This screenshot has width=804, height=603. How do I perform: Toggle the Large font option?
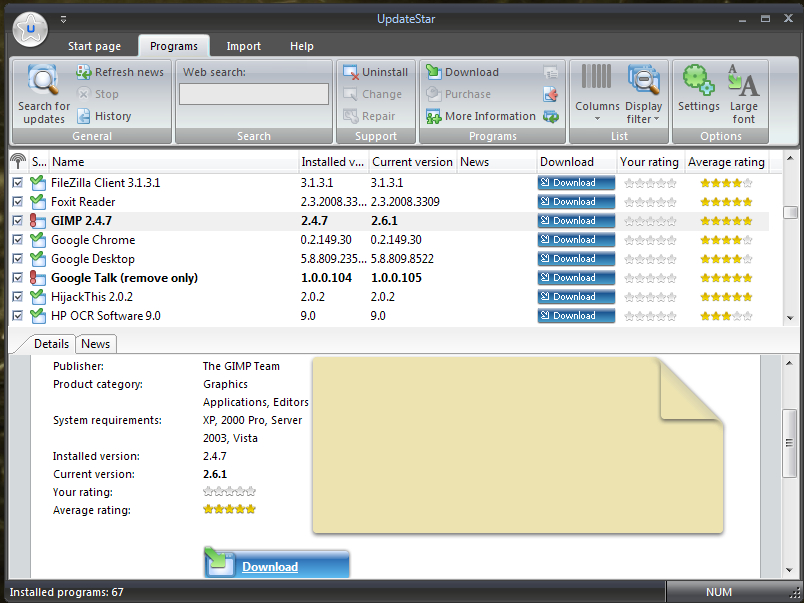[x=743, y=94]
